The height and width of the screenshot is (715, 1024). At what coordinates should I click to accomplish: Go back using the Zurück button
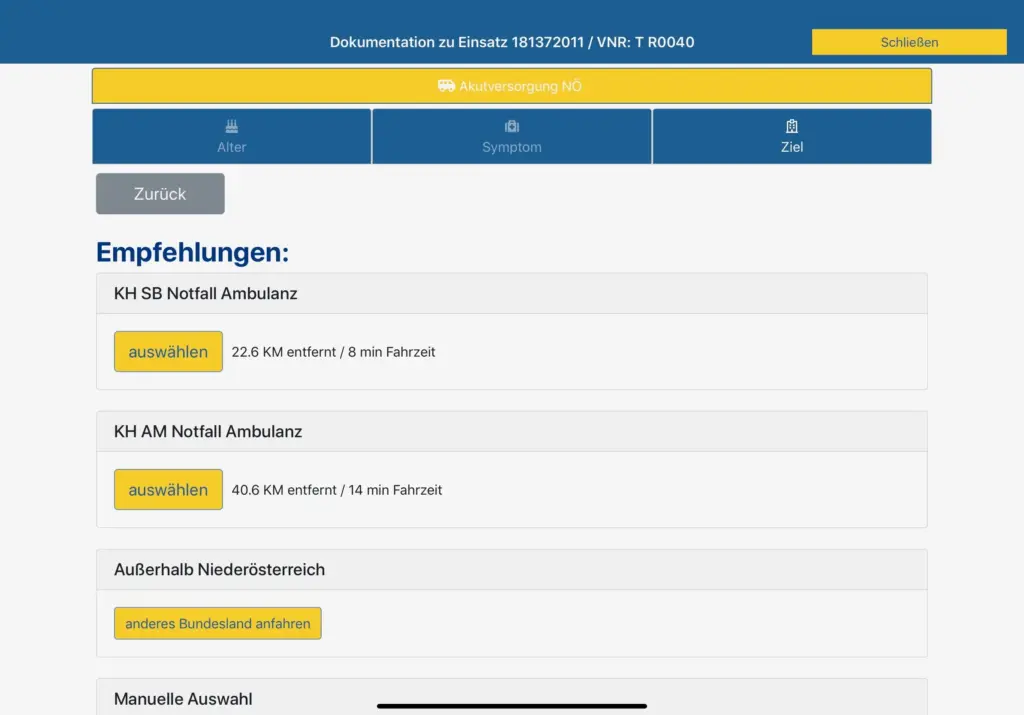(160, 194)
